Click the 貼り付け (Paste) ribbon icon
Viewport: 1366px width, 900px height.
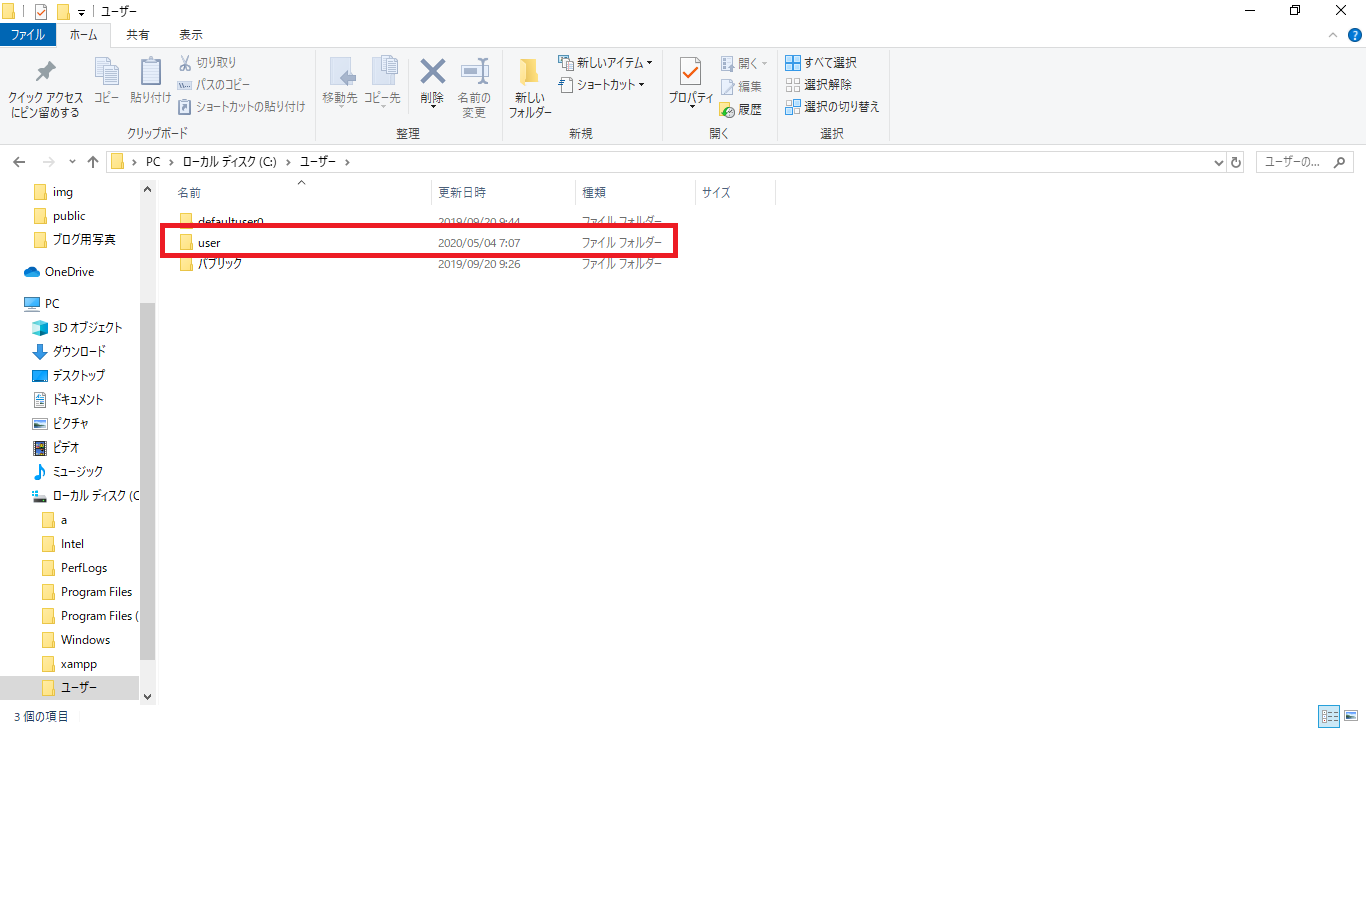pyautogui.click(x=151, y=72)
